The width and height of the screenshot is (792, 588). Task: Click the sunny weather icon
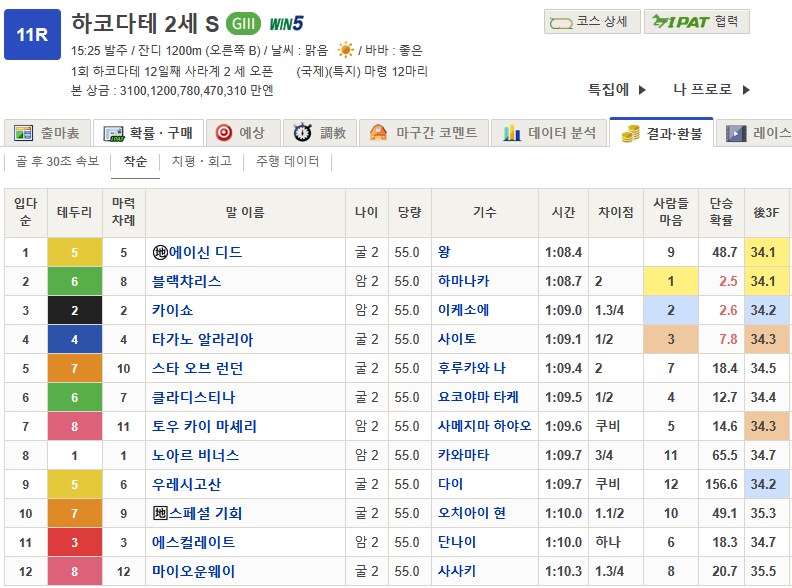click(345, 50)
